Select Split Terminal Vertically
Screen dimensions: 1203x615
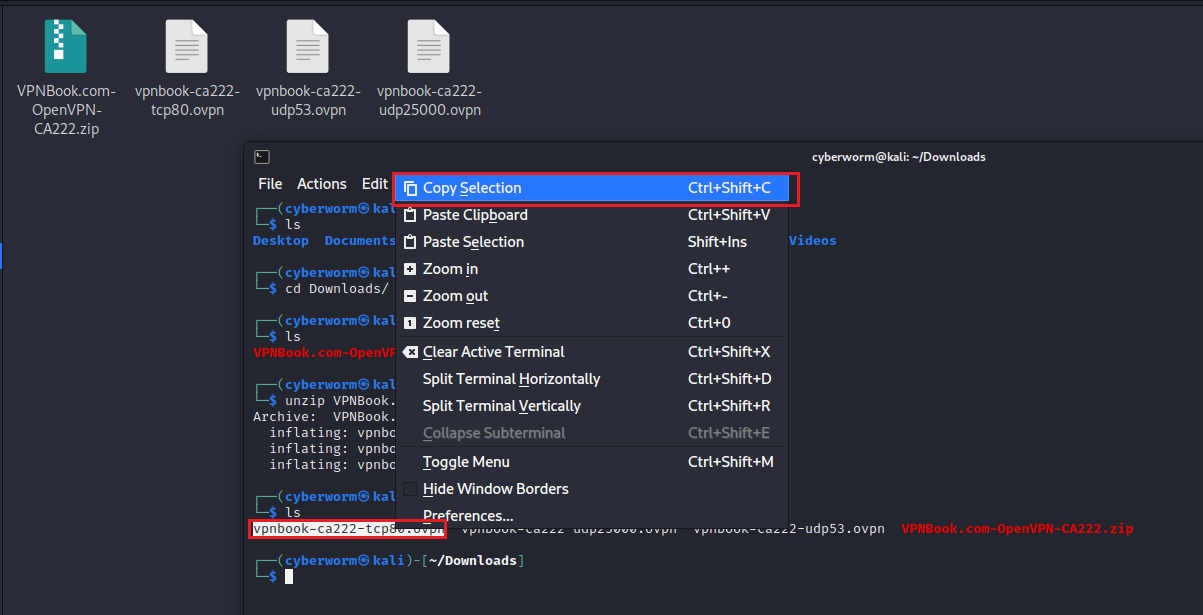point(501,406)
